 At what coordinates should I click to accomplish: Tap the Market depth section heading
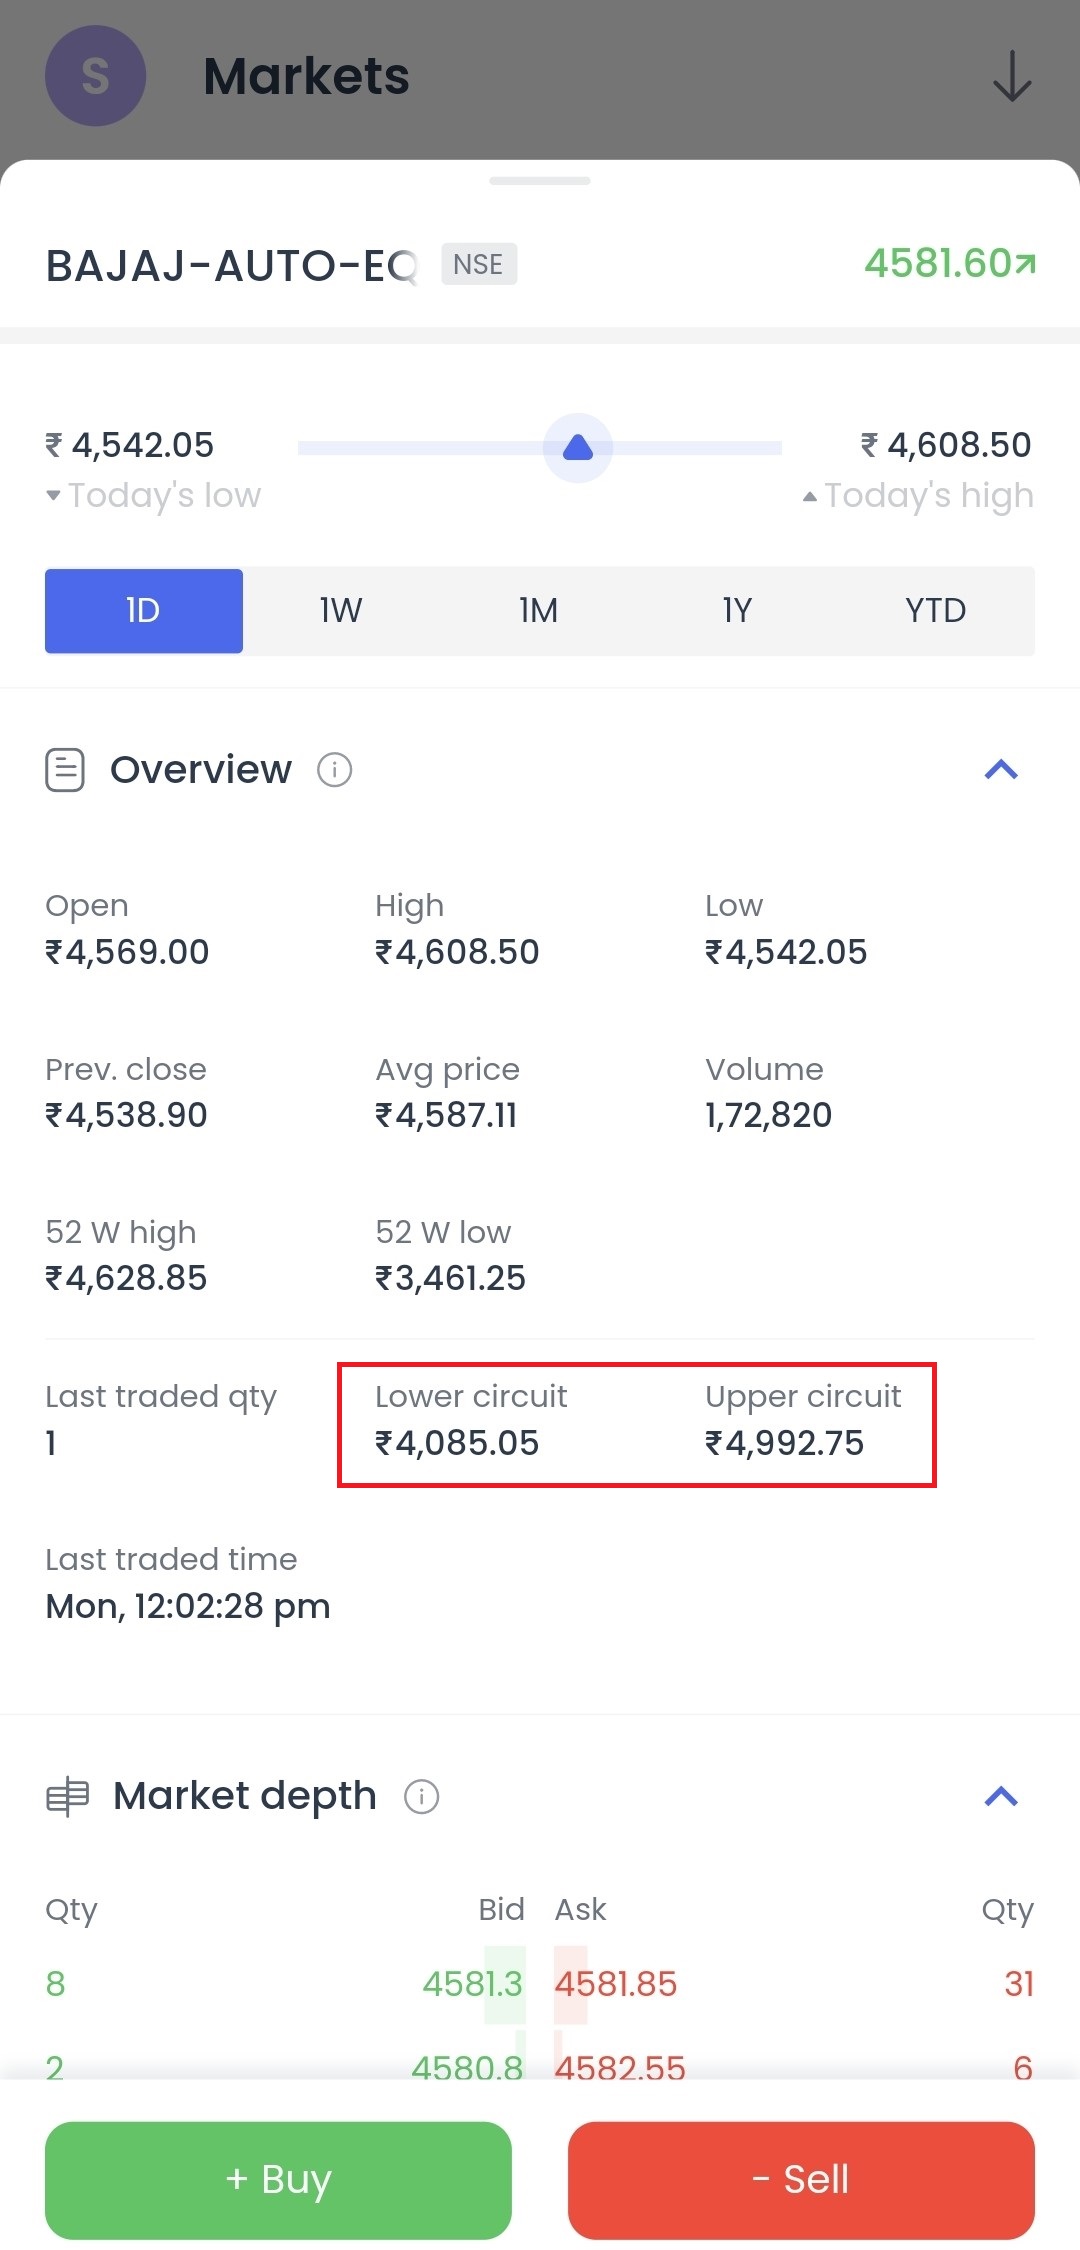[245, 1796]
